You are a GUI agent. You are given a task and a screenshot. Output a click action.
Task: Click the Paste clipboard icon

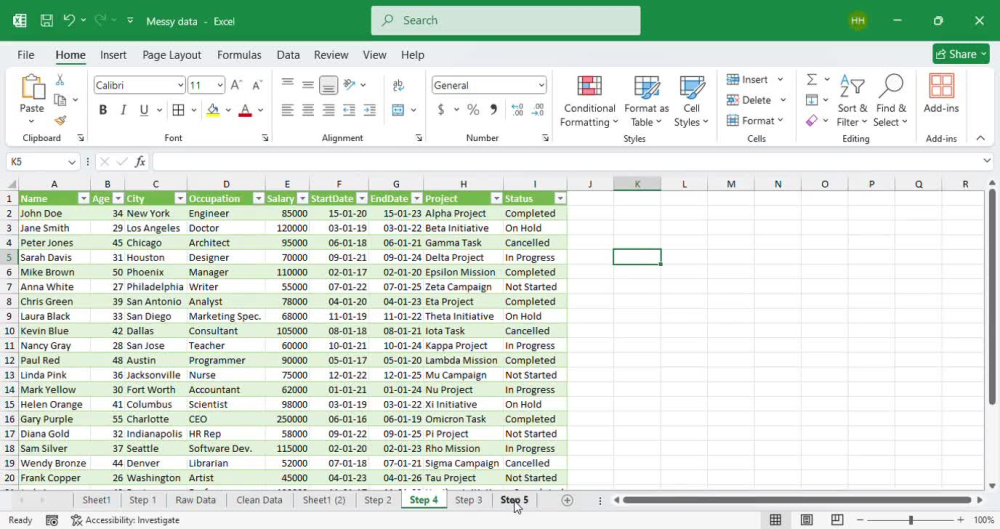pos(32,87)
